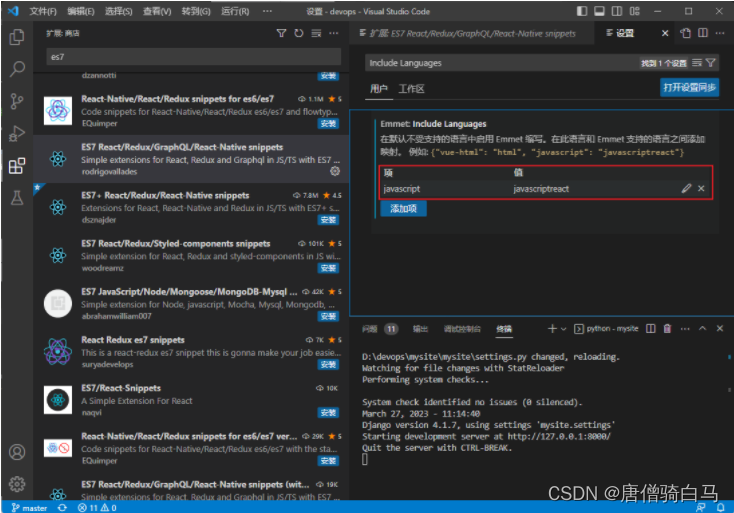Screen dimensions: 734x513
Task: Show more menu bar items ellipsis
Action: tap(267, 11)
